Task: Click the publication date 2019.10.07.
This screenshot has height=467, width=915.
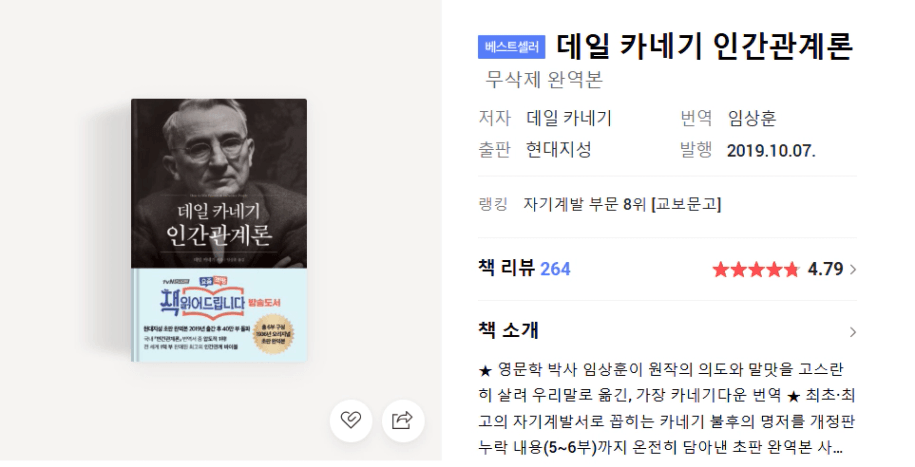Action: click(771, 151)
